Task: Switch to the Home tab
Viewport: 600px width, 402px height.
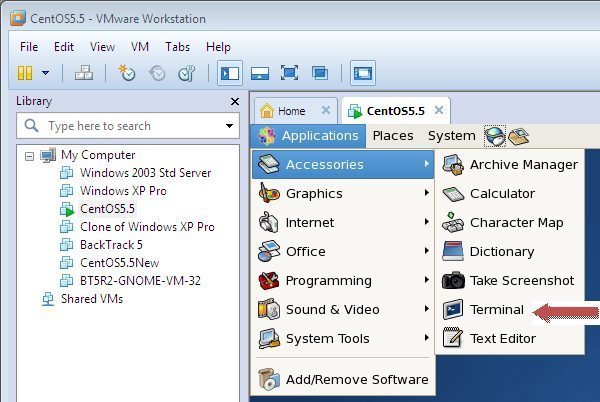Action: click(x=291, y=111)
